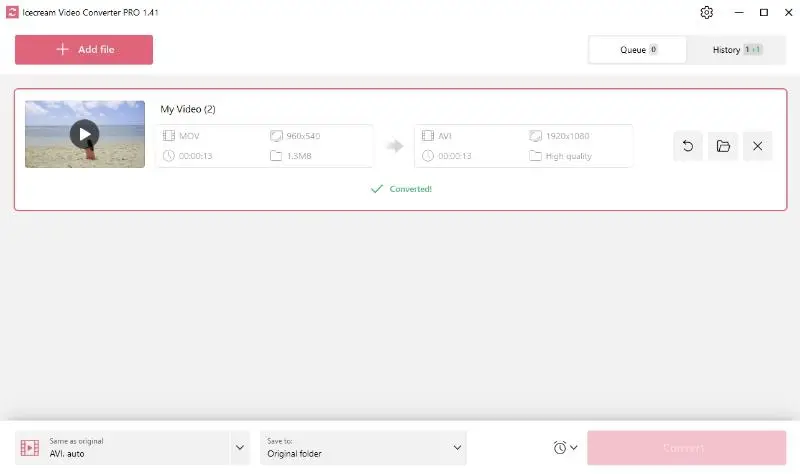Click the High quality output label
Viewport: 800px width, 474px height.
click(568, 156)
